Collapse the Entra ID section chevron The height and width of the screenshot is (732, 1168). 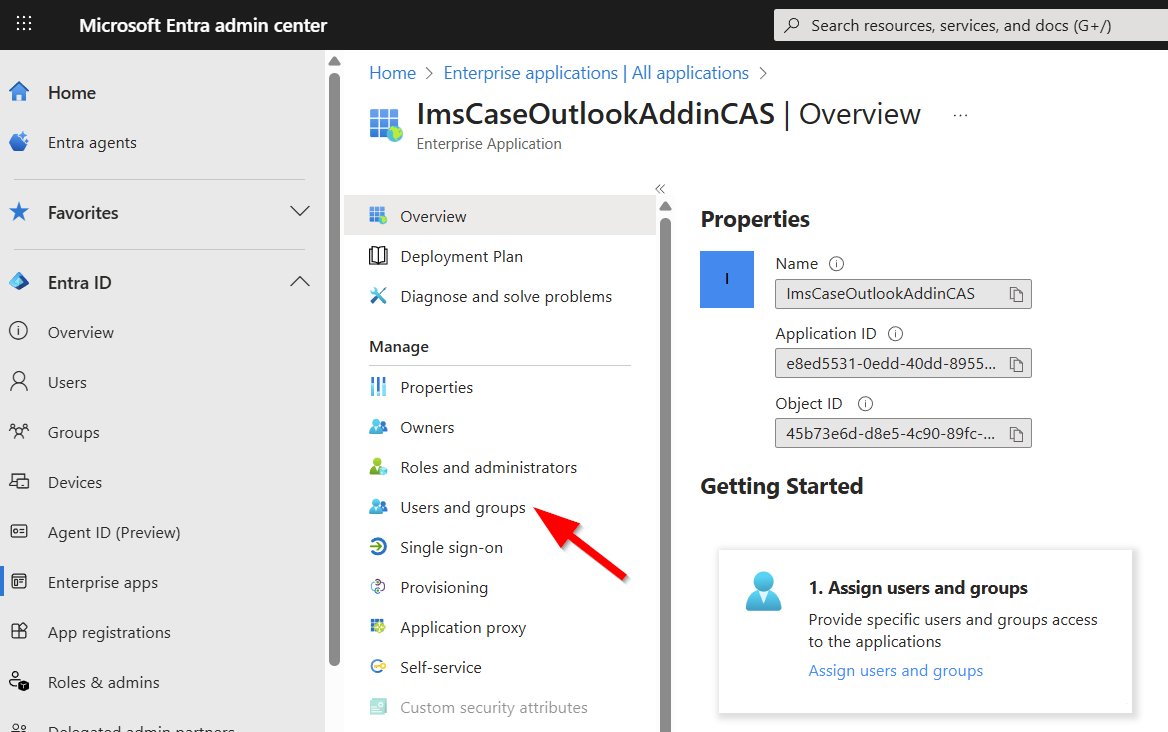(299, 281)
